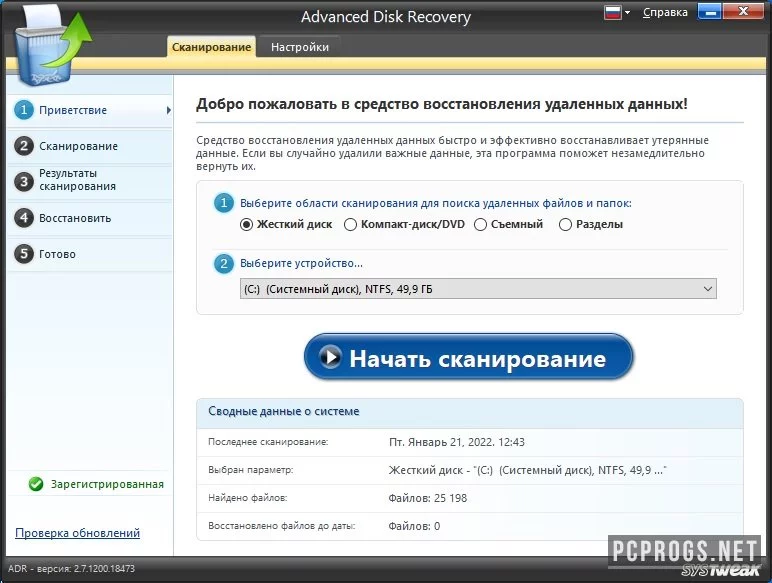Click the Russian flag language icon
Image resolution: width=772 pixels, height=583 pixels.
[612, 12]
